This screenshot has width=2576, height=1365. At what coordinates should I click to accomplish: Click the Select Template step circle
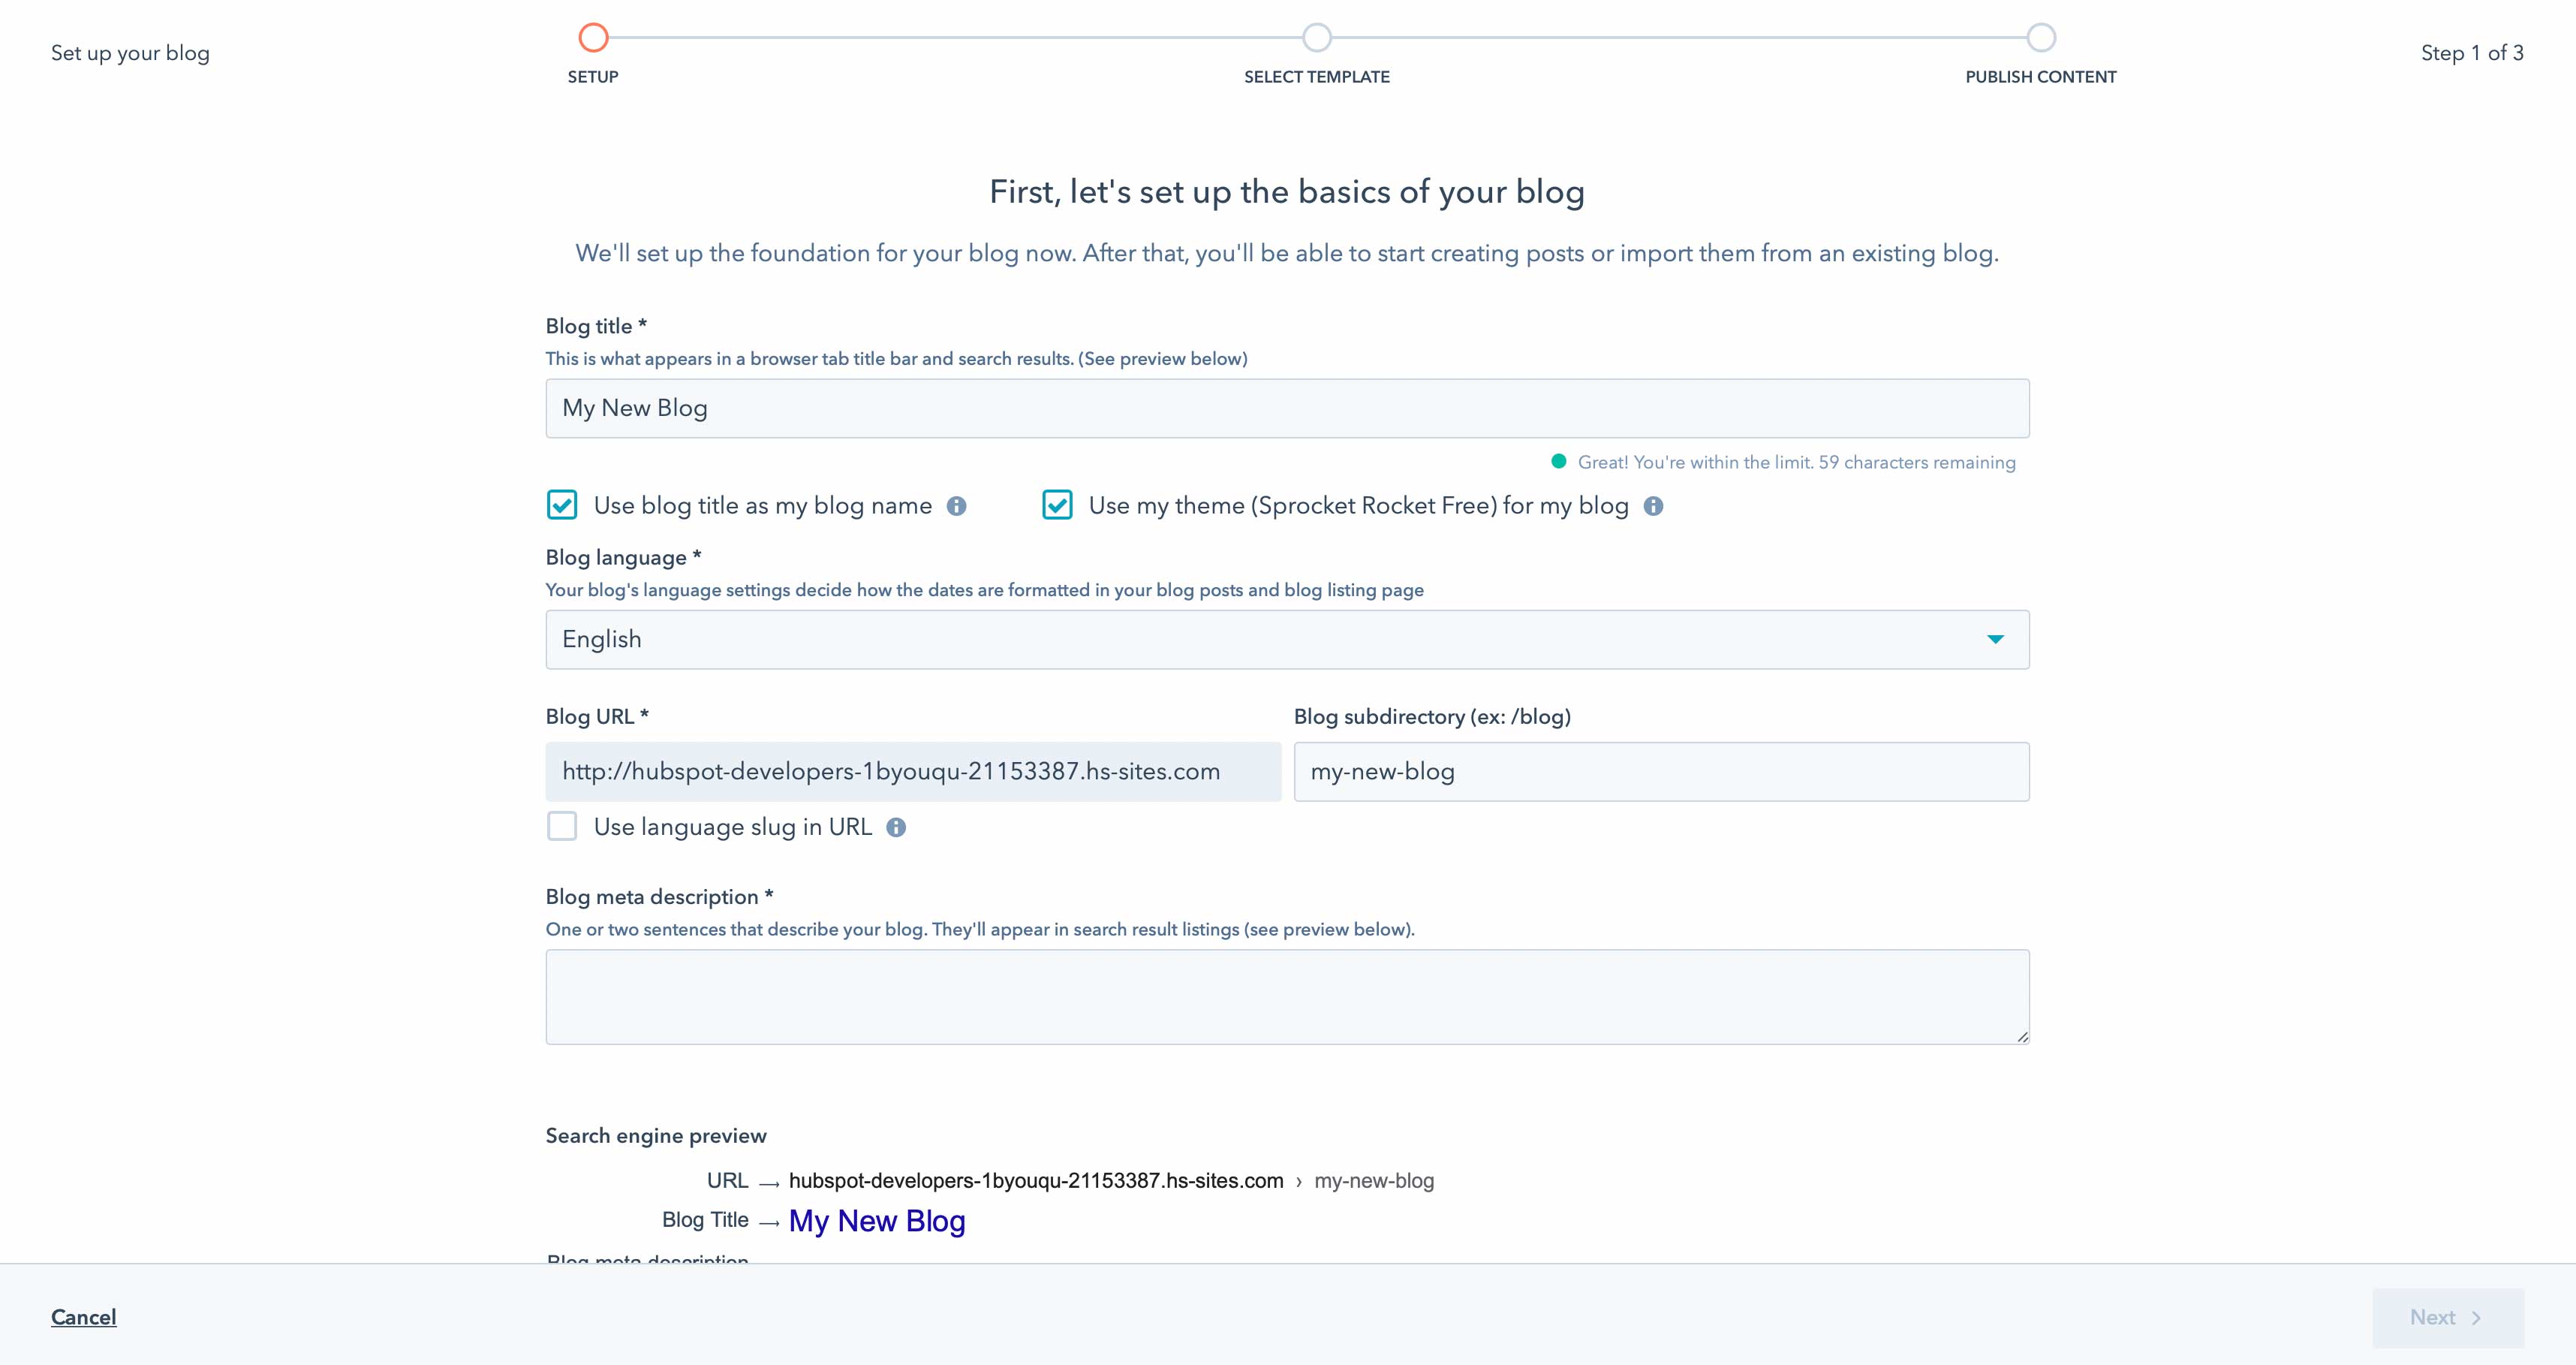[1316, 35]
